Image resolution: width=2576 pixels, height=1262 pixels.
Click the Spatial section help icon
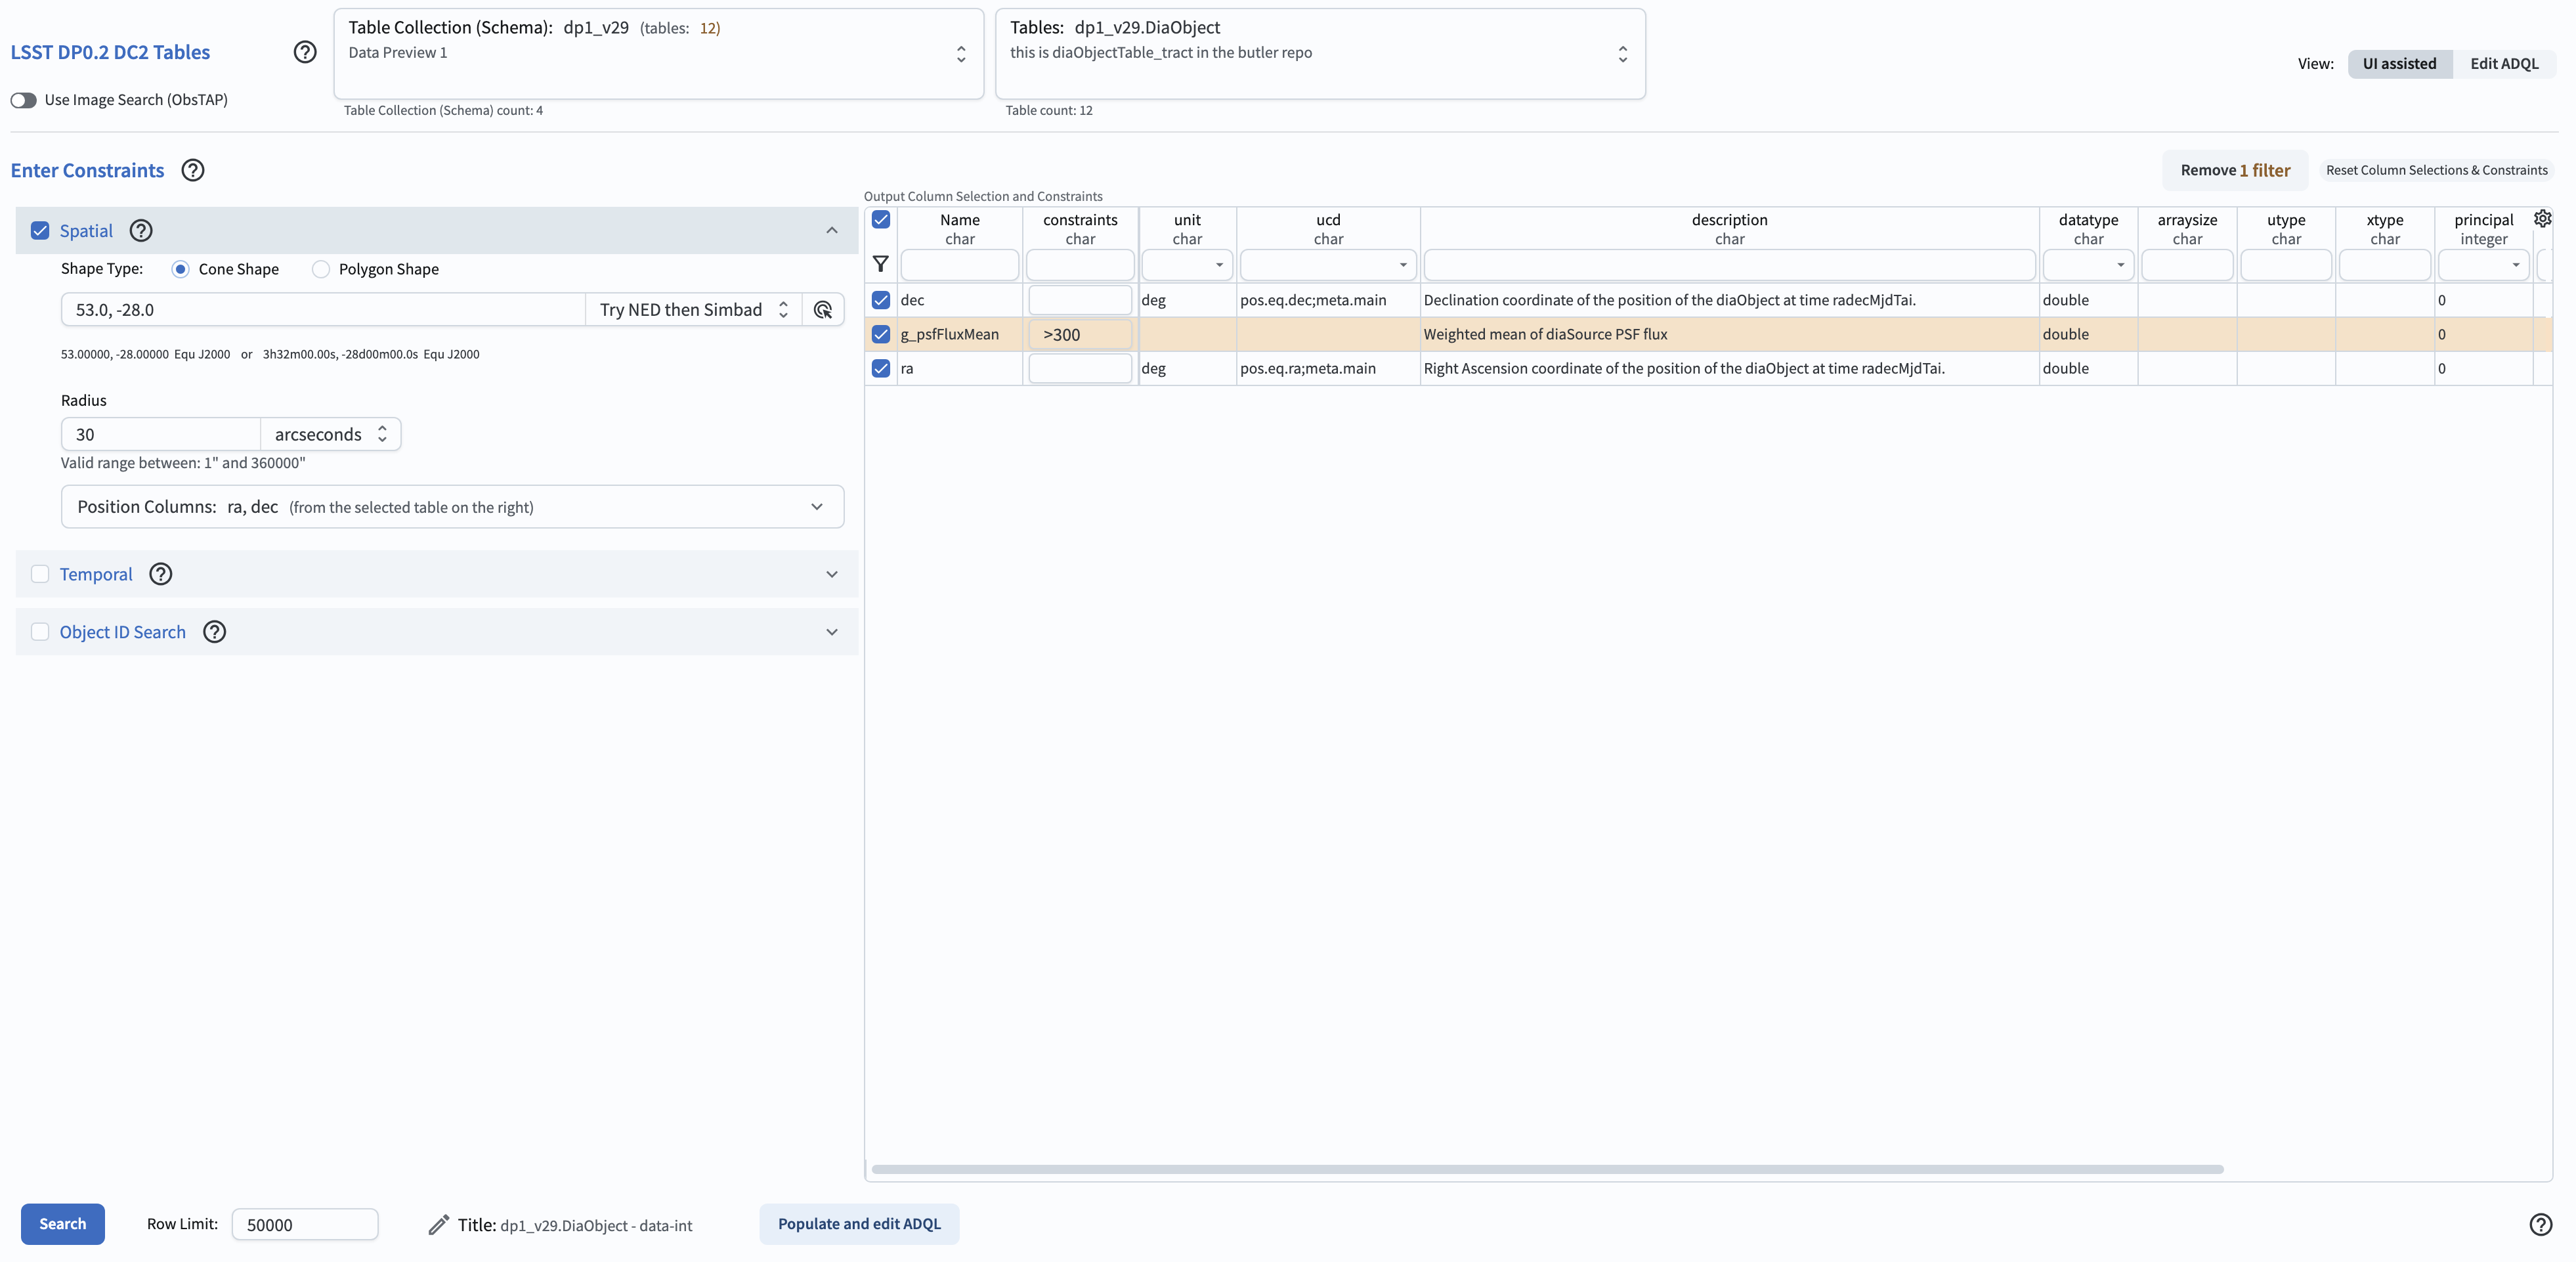pyautogui.click(x=141, y=231)
